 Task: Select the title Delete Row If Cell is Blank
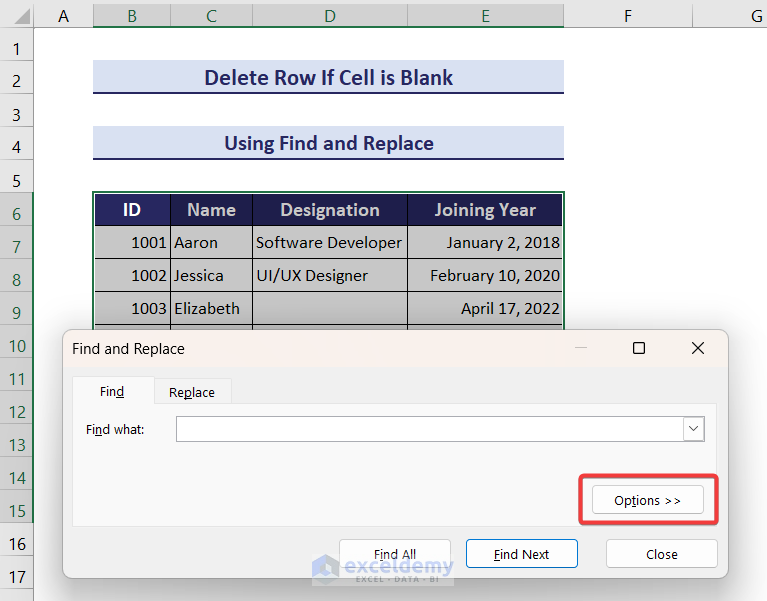[328, 77]
